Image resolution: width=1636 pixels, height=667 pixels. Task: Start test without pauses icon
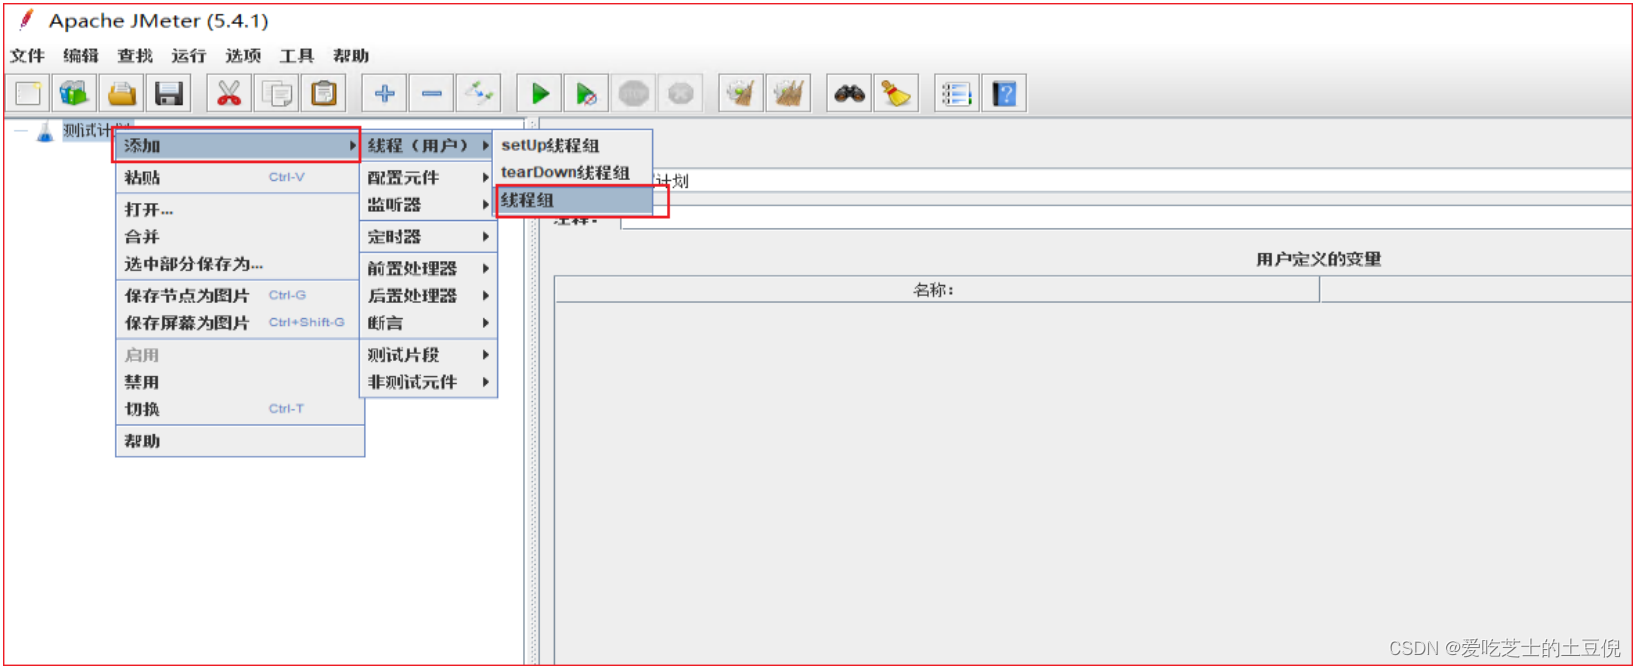586,94
